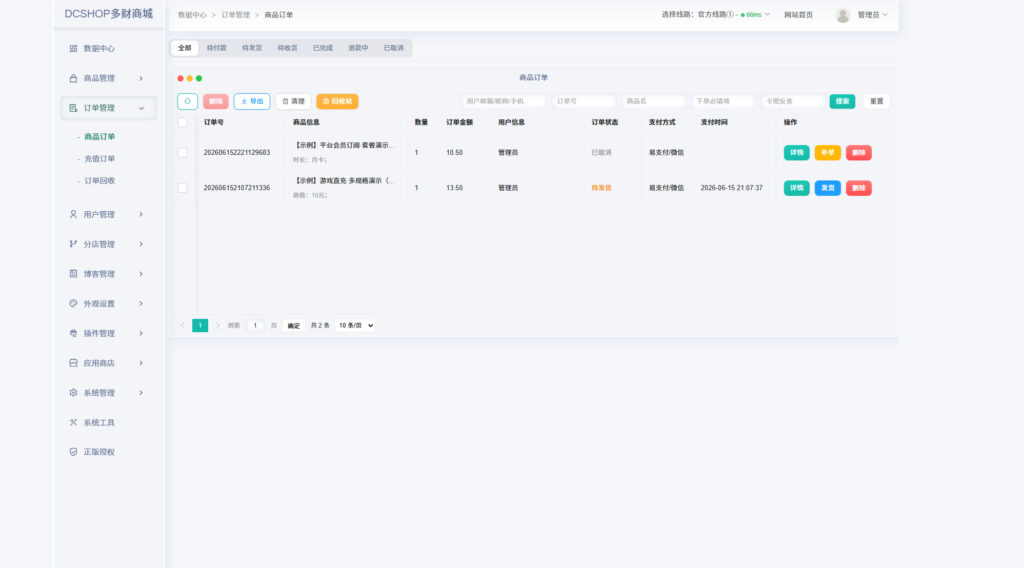Switch to the 已取消 tab
Viewport: 1024px width, 568px height.
tap(393, 48)
